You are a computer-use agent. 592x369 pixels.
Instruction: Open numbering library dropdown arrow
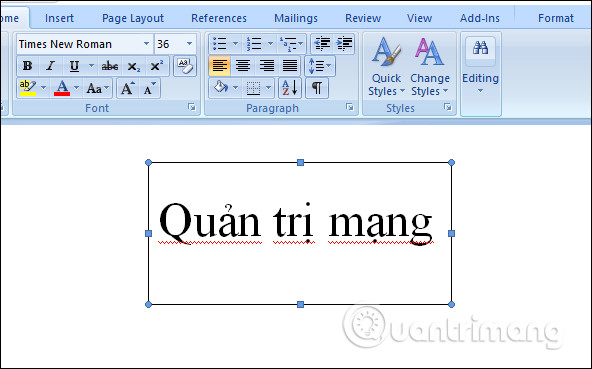tap(270, 44)
